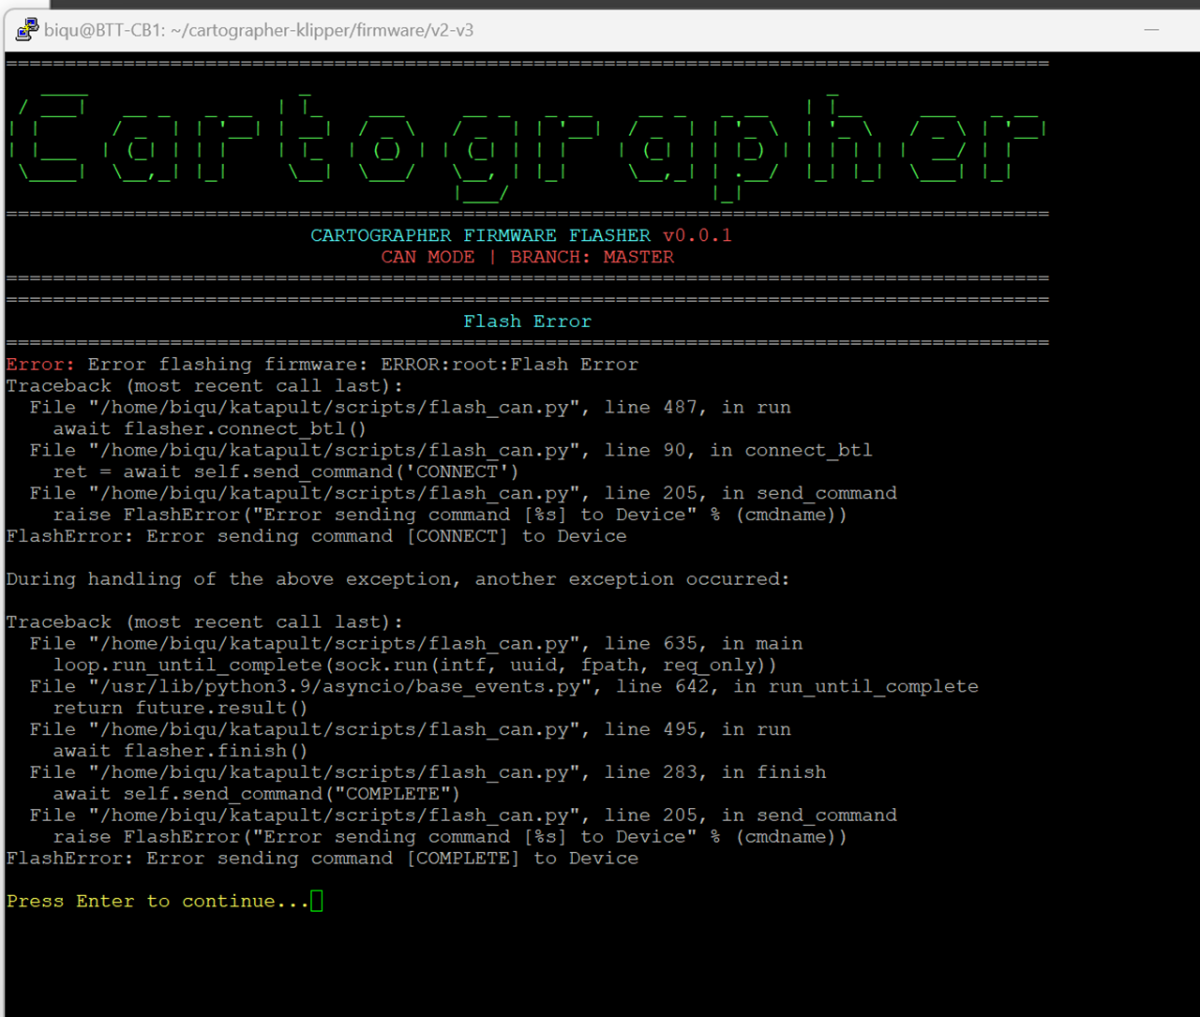The height and width of the screenshot is (1017, 1200).
Task: Click 'loop.run_until_complete(sock.run(...))' line
Action: pos(415,665)
